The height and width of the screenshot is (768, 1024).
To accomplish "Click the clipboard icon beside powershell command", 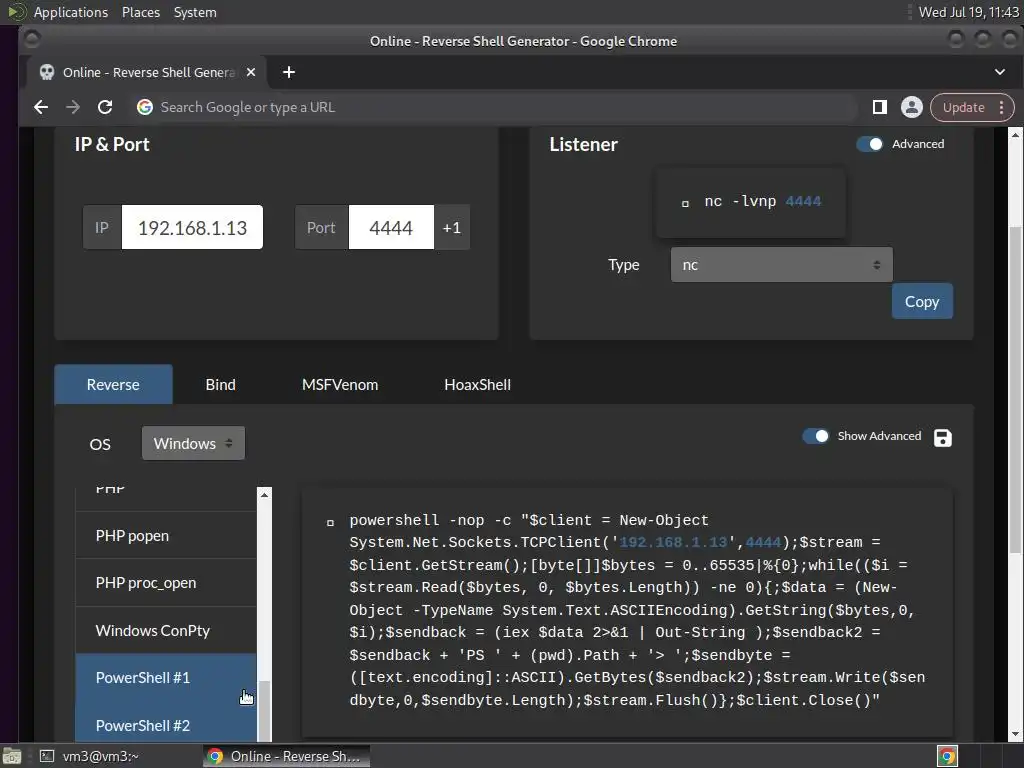I will [x=330, y=522].
